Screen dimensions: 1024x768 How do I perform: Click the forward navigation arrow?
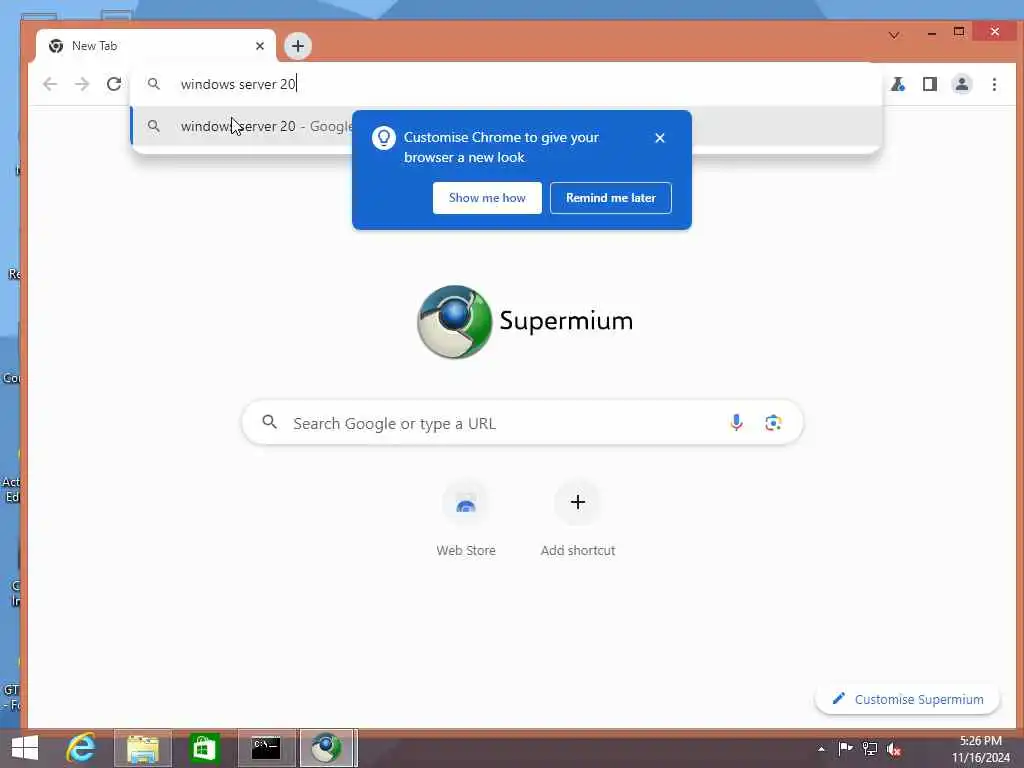pyautogui.click(x=82, y=84)
